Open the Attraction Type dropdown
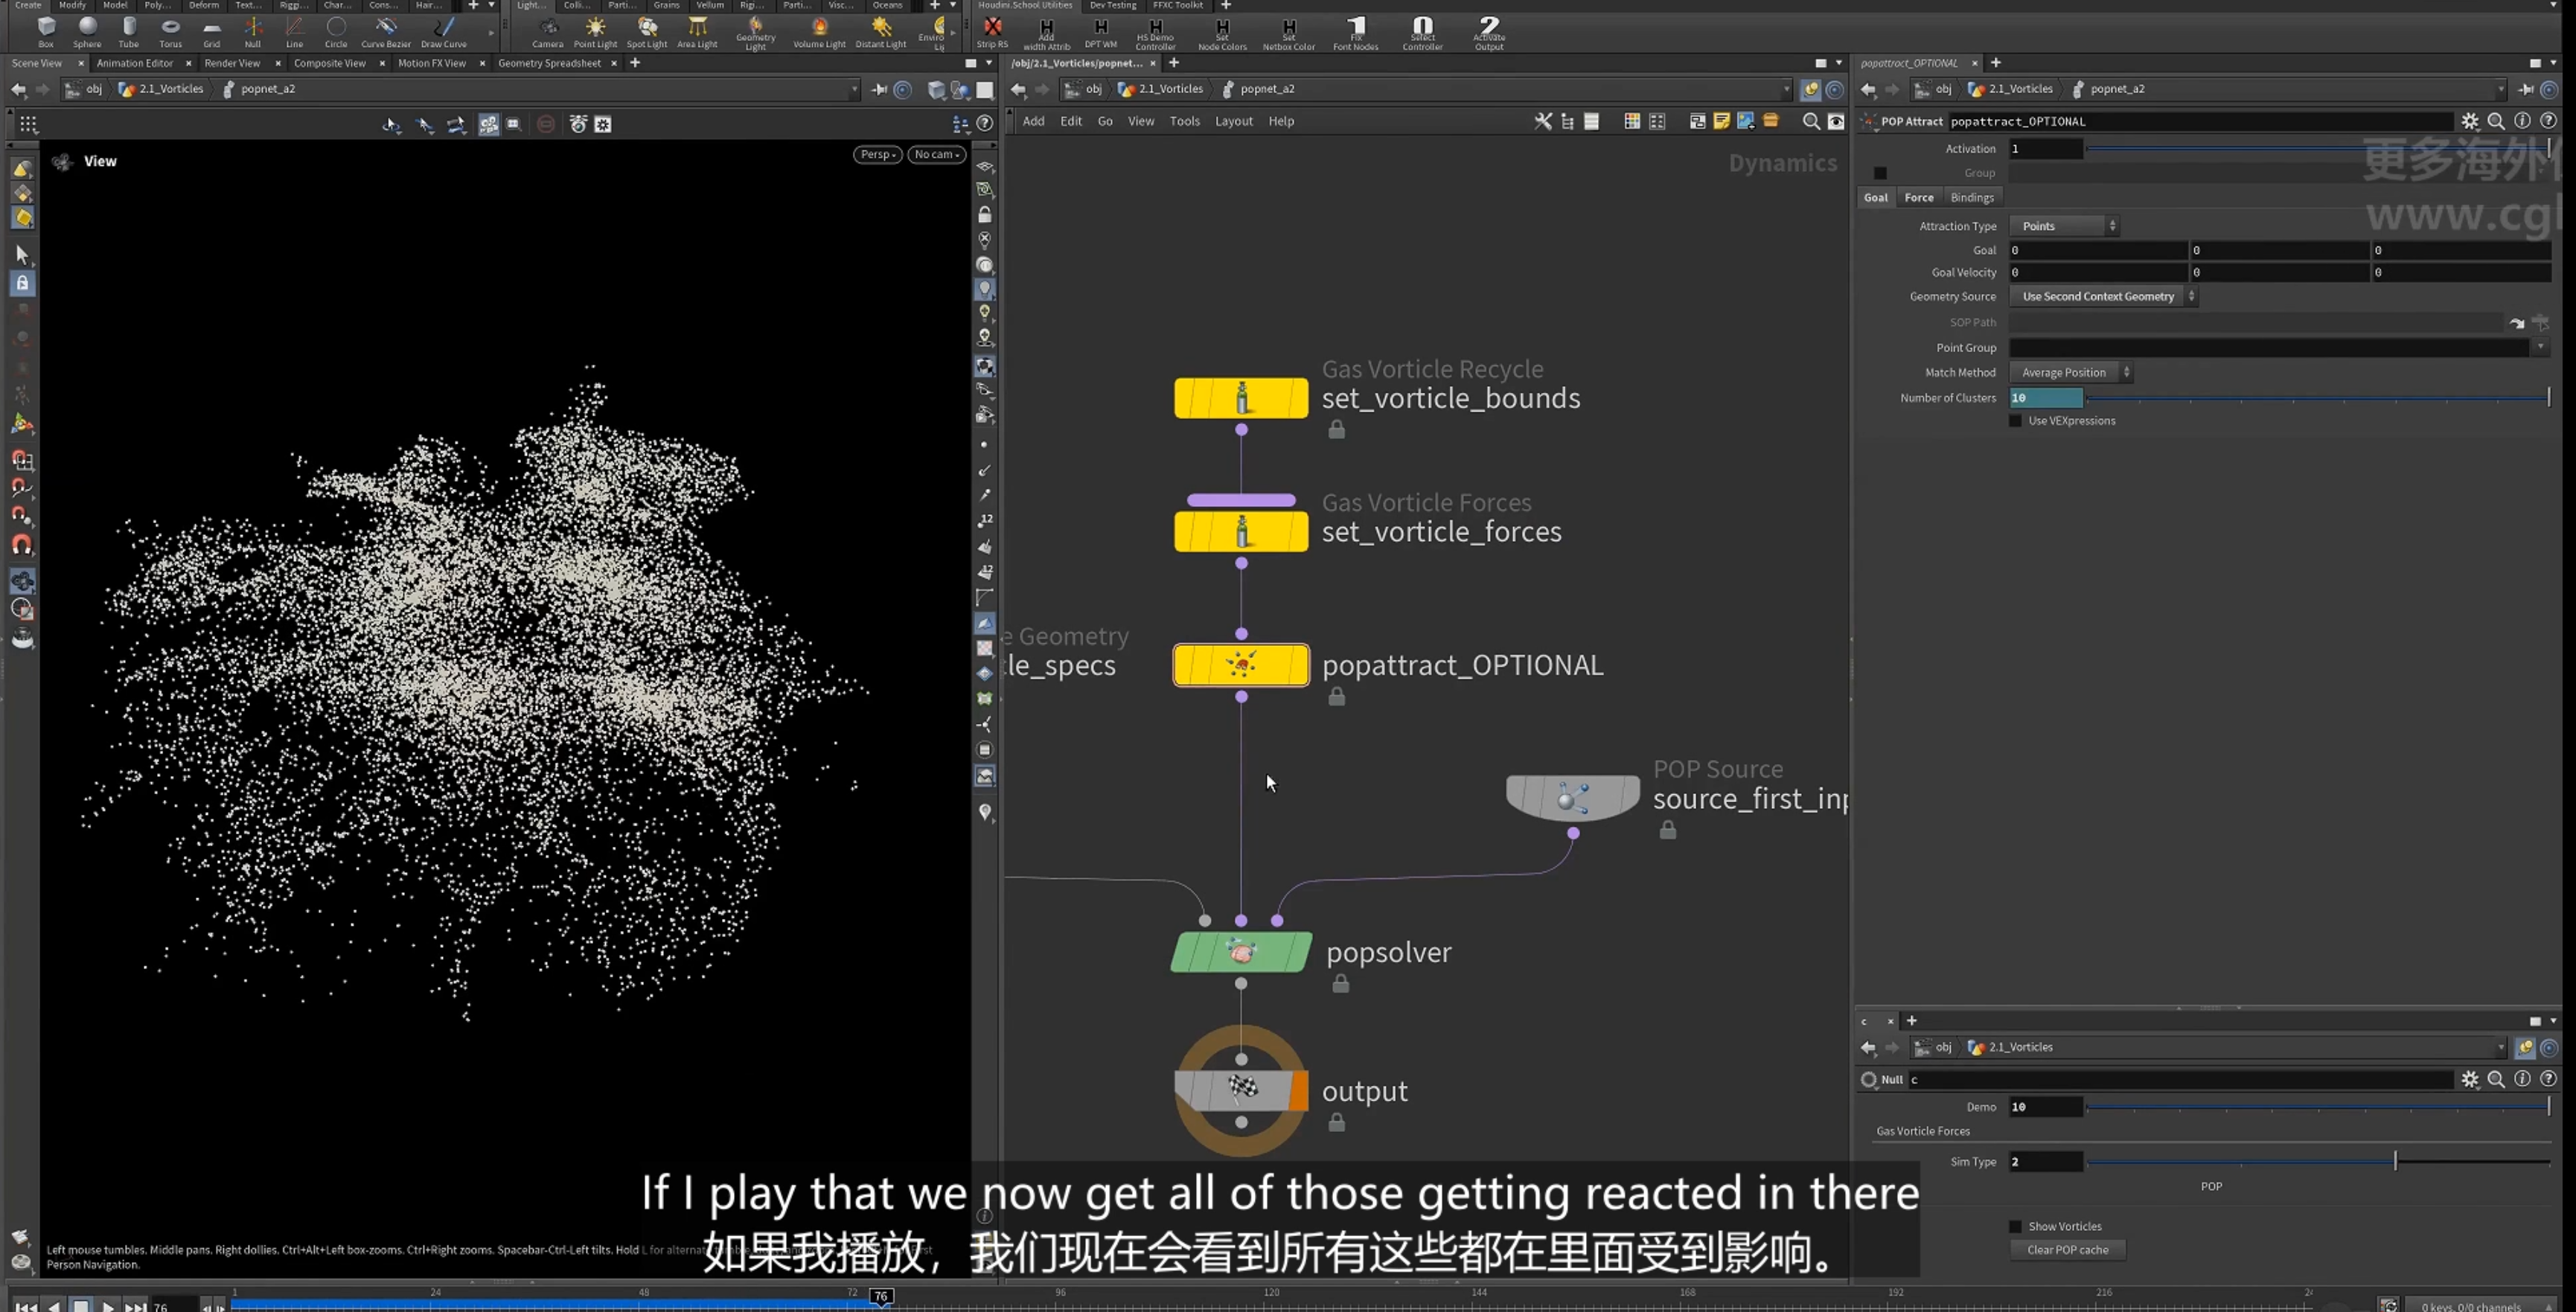2576x1312 pixels. pyautogui.click(x=2064, y=226)
